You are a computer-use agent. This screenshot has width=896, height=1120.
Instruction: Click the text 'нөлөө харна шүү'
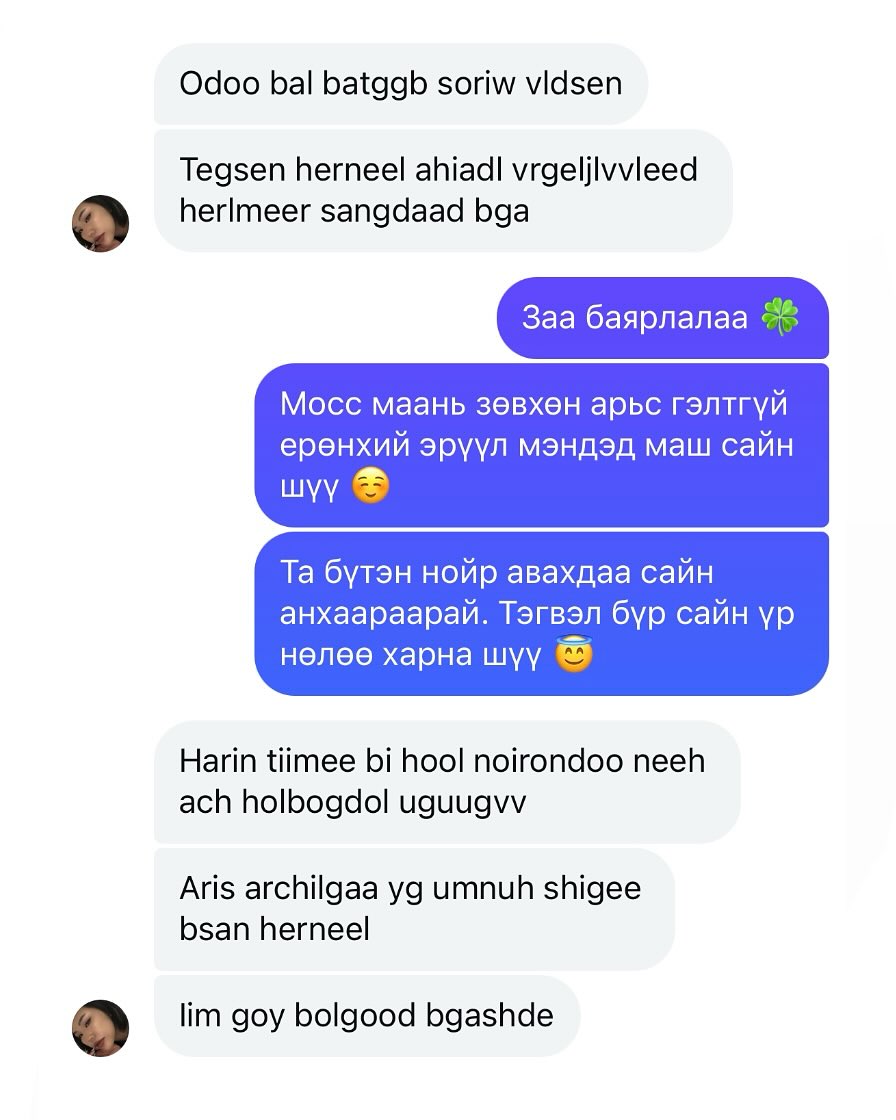click(411, 655)
